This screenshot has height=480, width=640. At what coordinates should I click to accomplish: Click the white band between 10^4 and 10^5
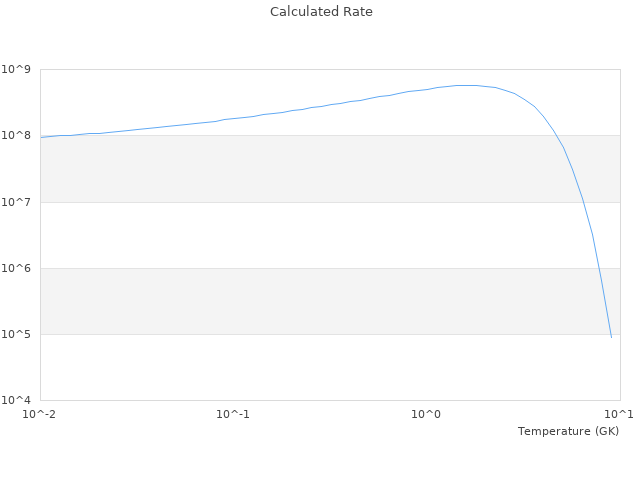(300, 367)
